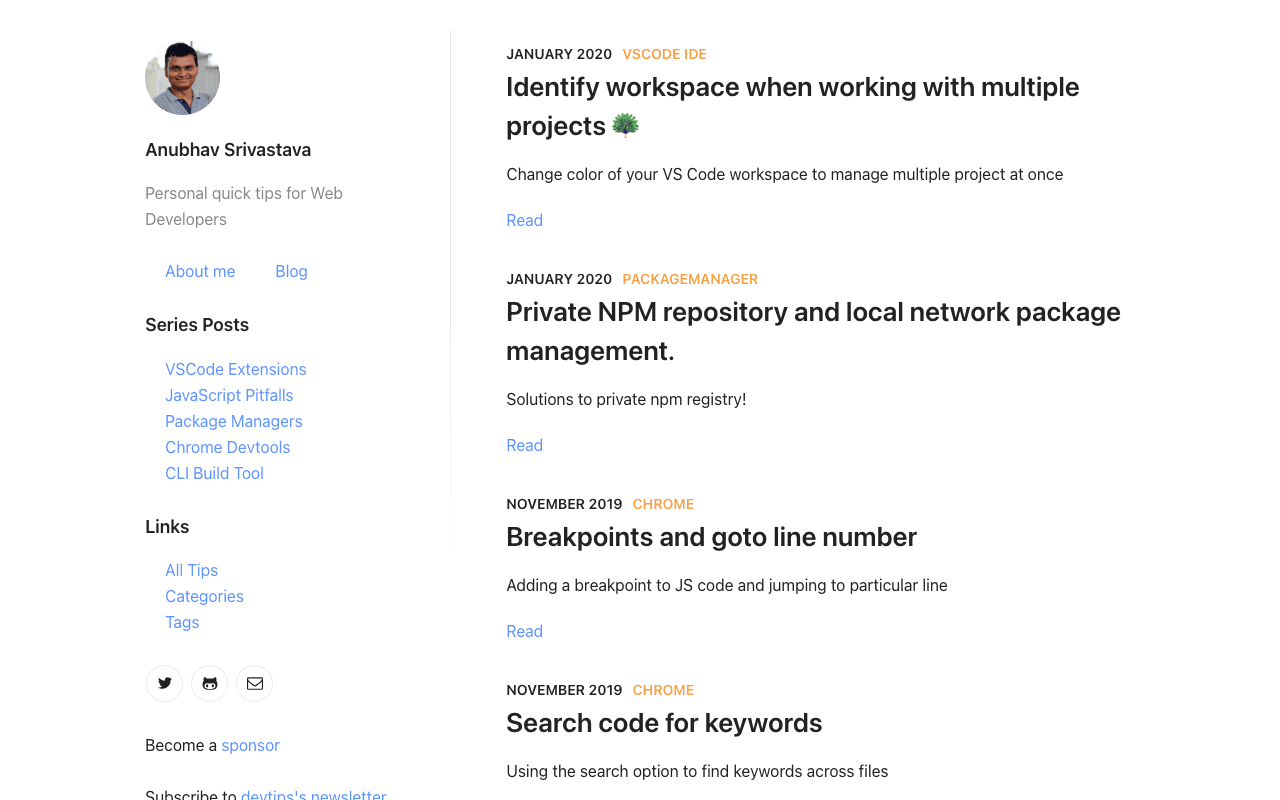Click the 'Change color of your VS Code workspace' description
The height and width of the screenshot is (800, 1280).
[x=785, y=174]
